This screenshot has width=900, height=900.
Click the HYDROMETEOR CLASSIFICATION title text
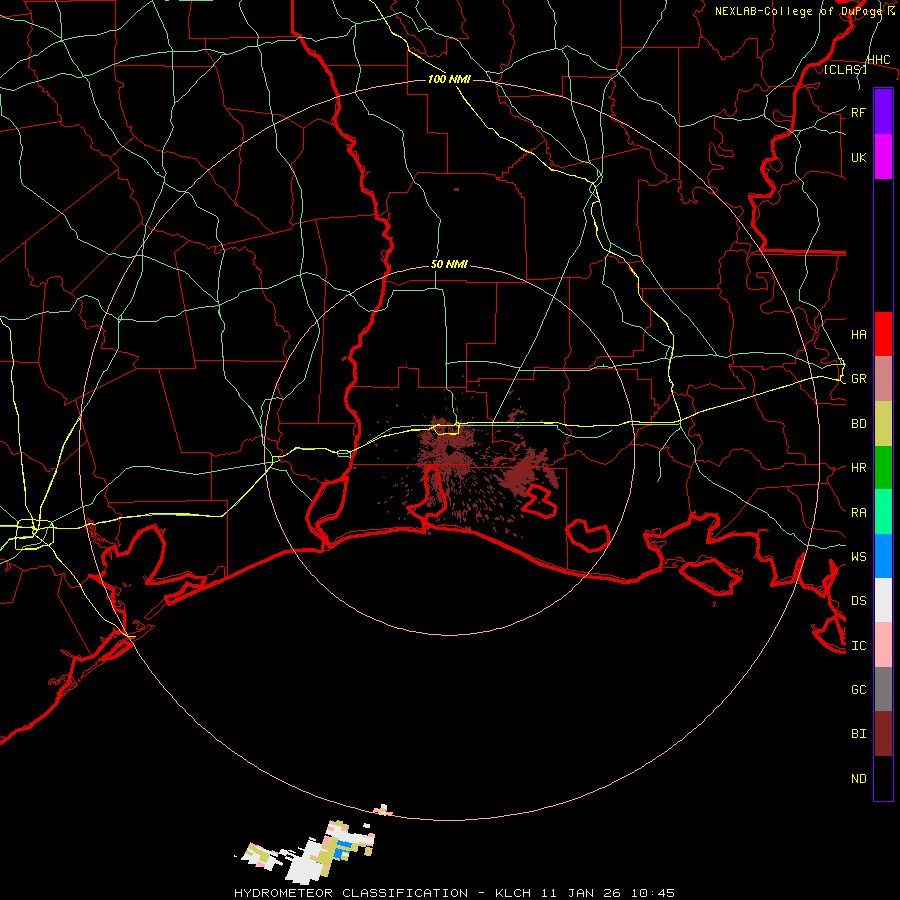(x=351, y=893)
